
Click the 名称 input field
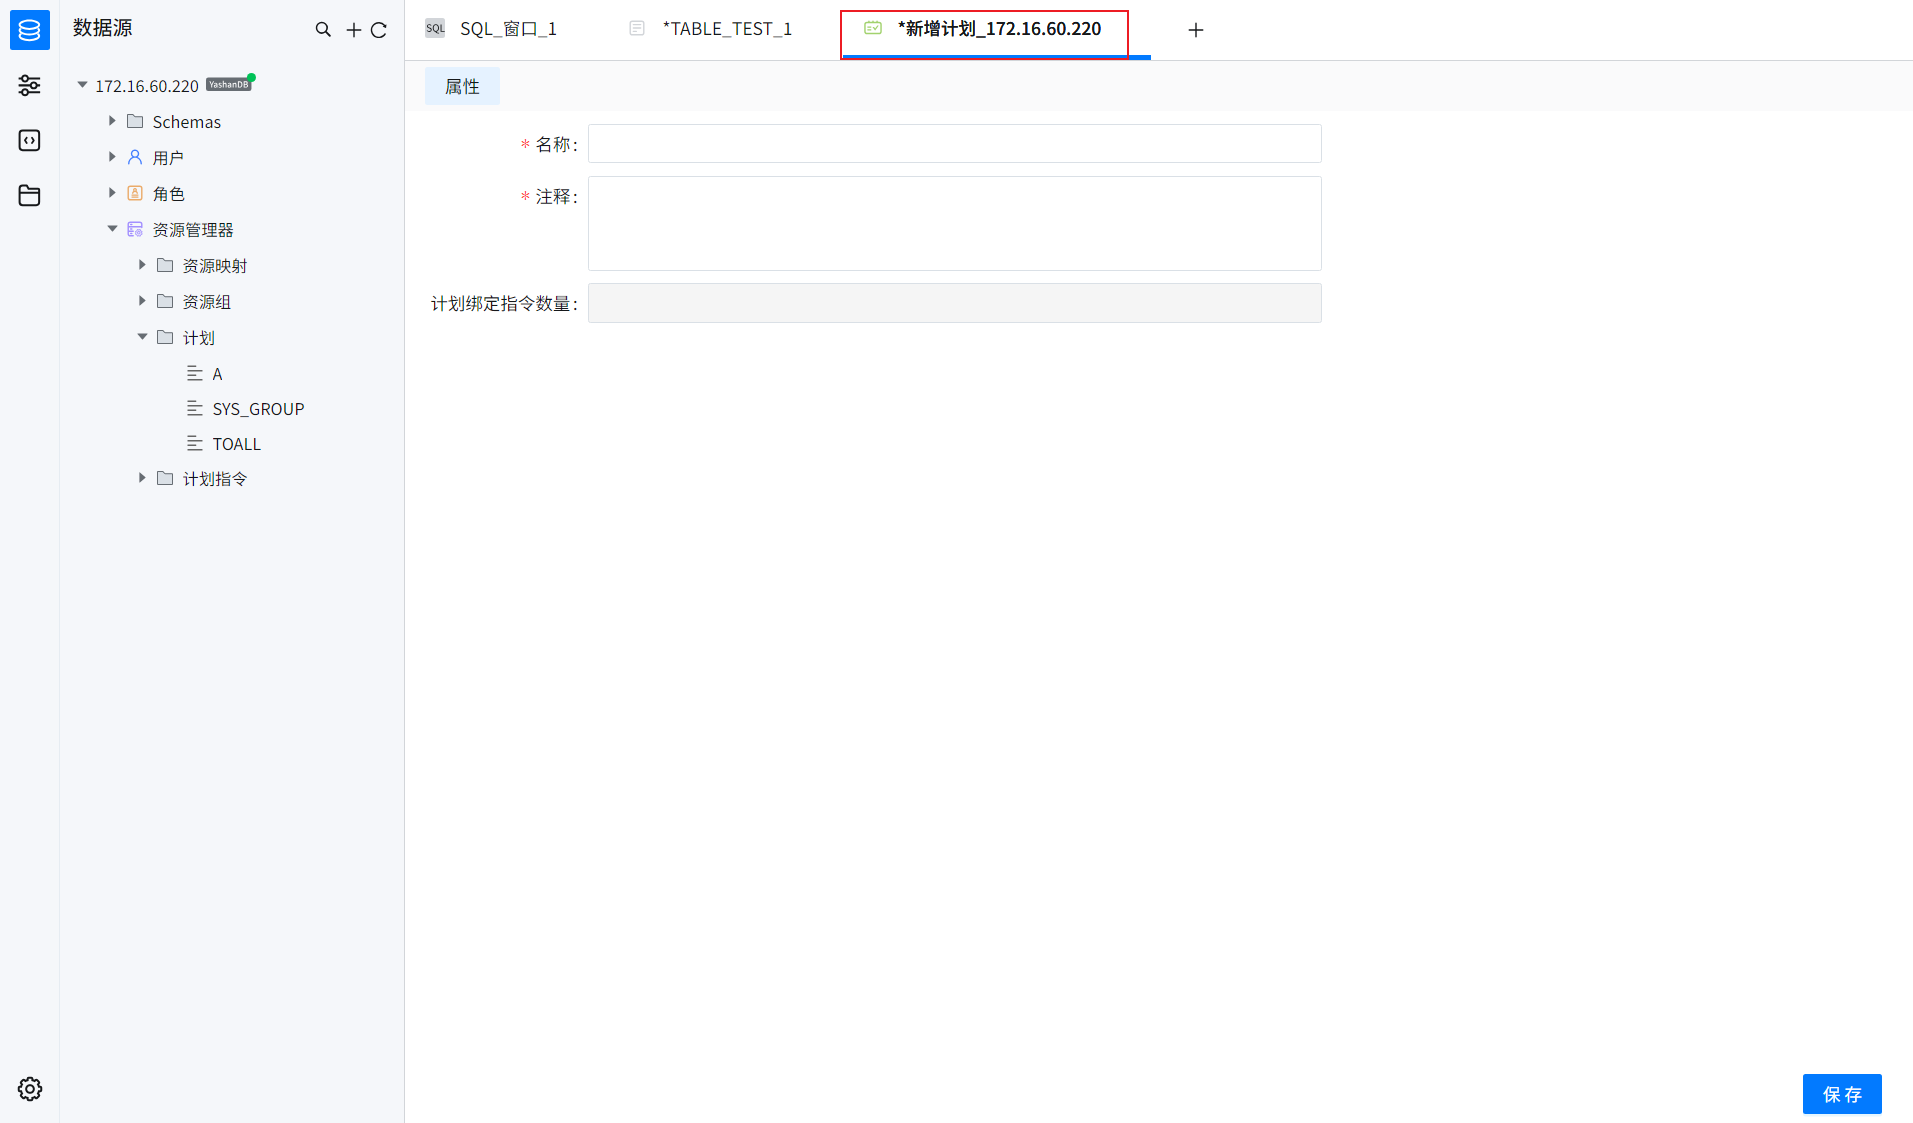click(x=952, y=143)
